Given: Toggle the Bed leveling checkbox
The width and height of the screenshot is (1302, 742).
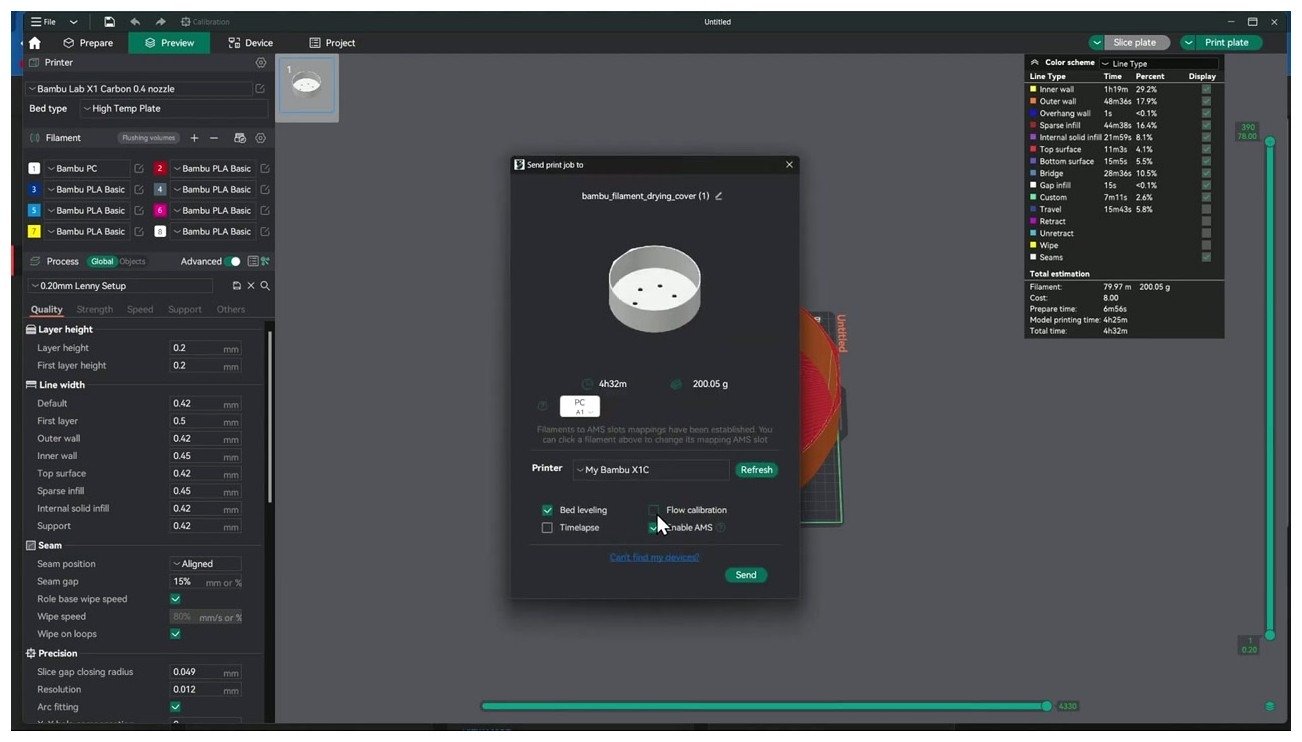Looking at the screenshot, I should 547,510.
